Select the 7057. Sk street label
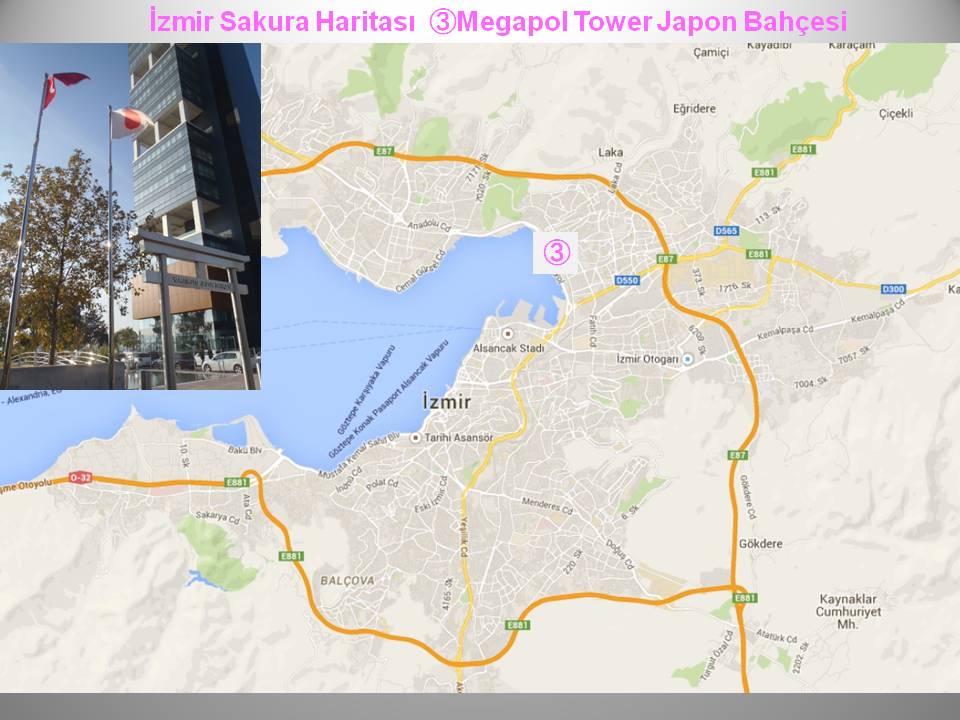960x720 pixels. coord(853,354)
